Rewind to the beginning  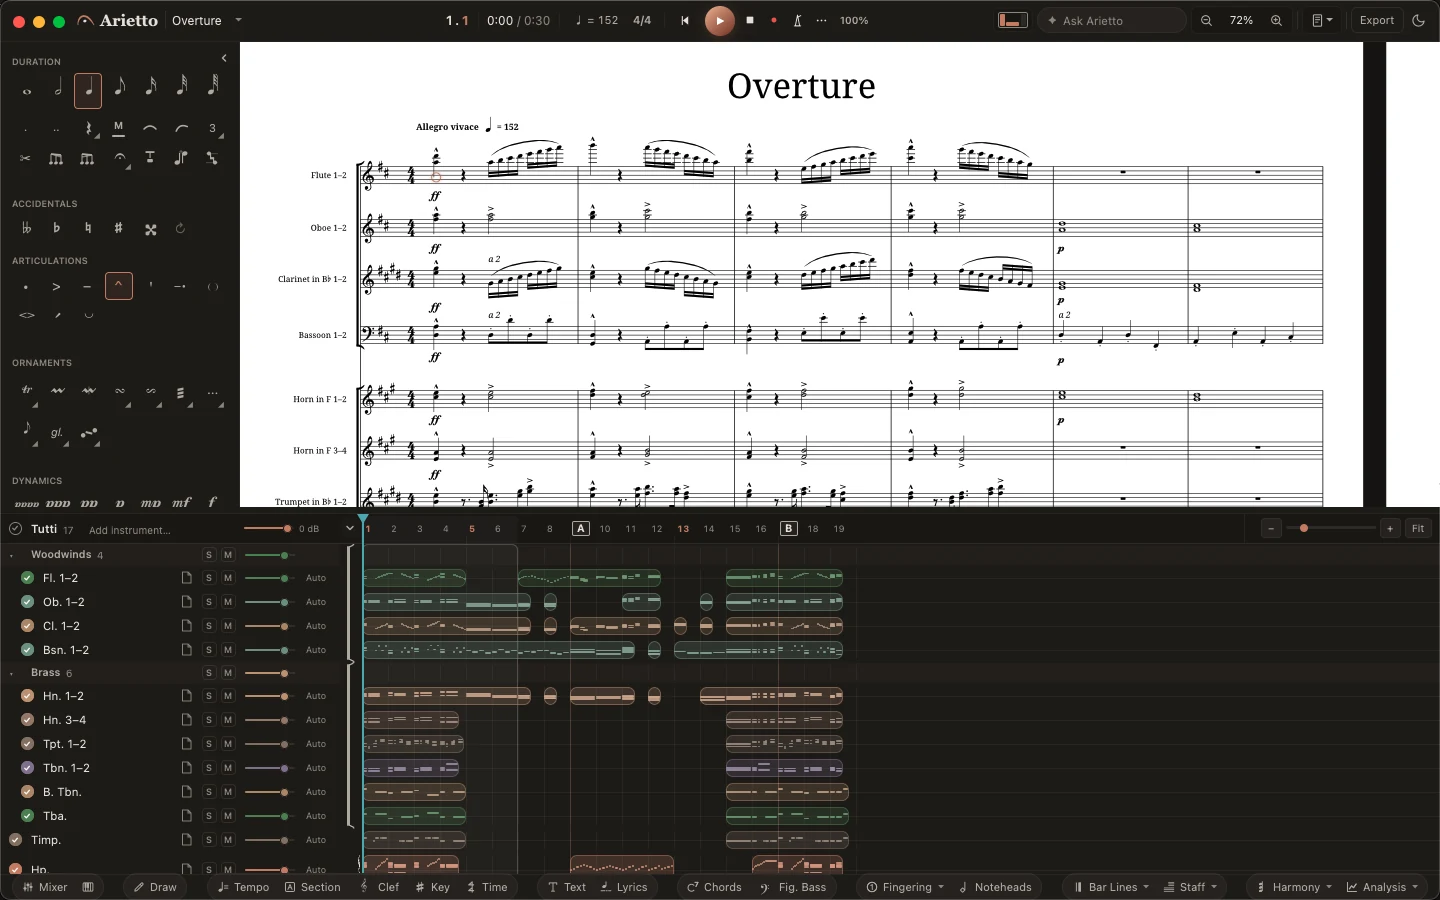(x=685, y=21)
